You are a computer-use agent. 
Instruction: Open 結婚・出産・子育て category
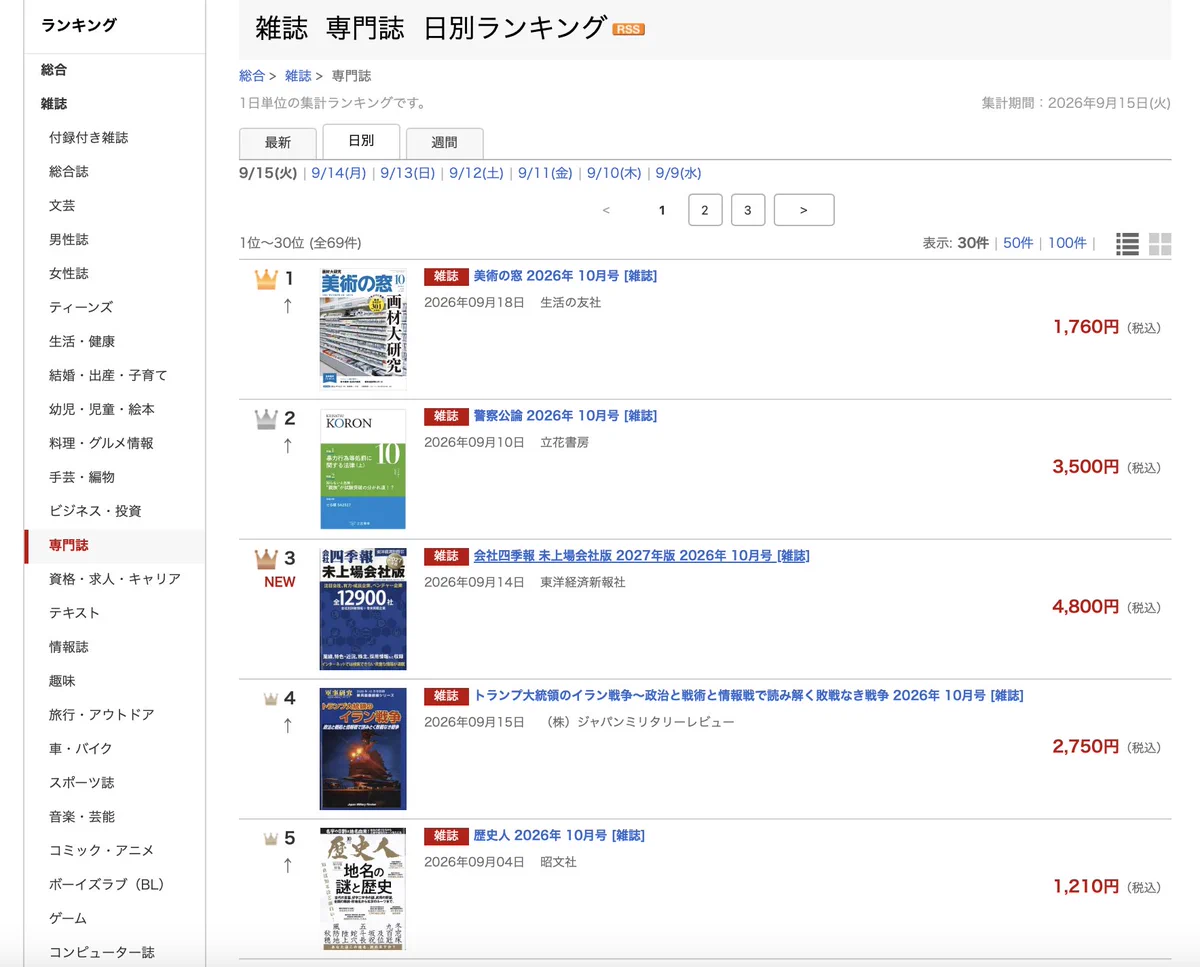click(x=108, y=376)
